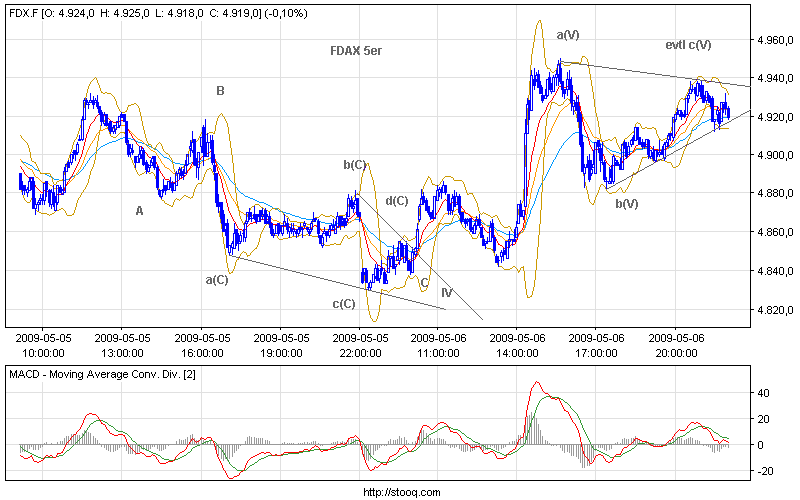This screenshot has height=500, width=800.
Task: Click the 13:00:00 time axis label
Action: [x=122, y=353]
